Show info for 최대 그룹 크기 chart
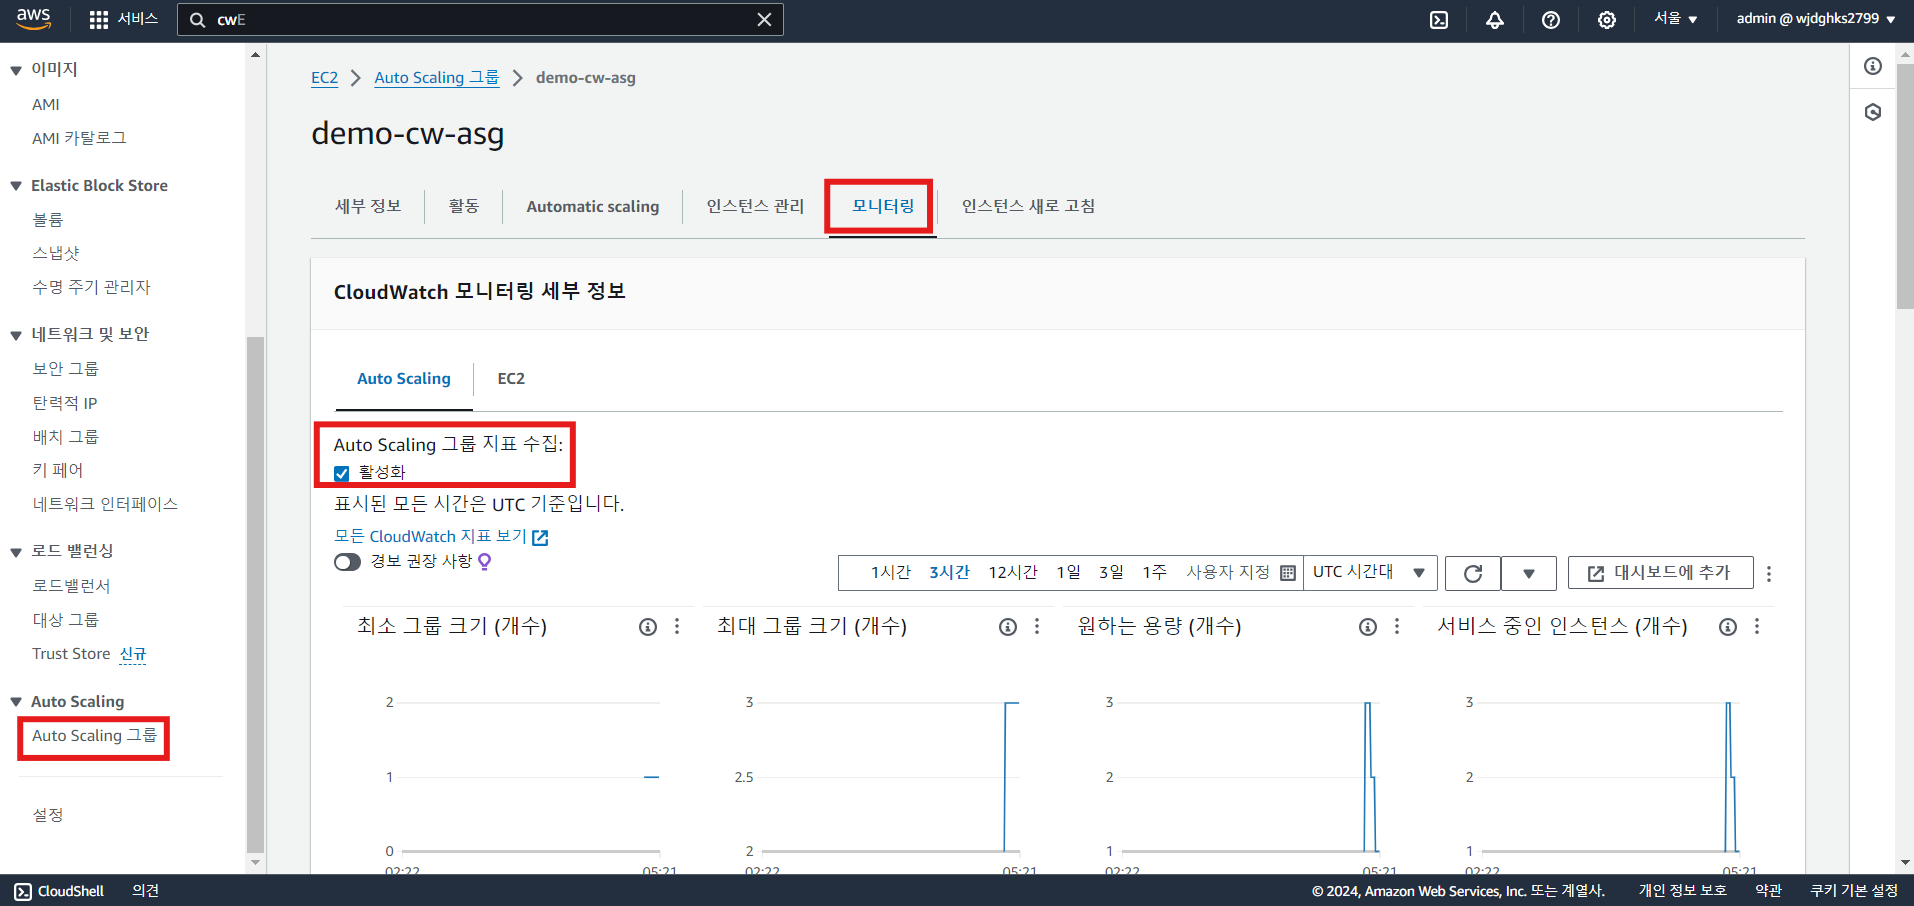The width and height of the screenshot is (1914, 906). (x=1008, y=627)
